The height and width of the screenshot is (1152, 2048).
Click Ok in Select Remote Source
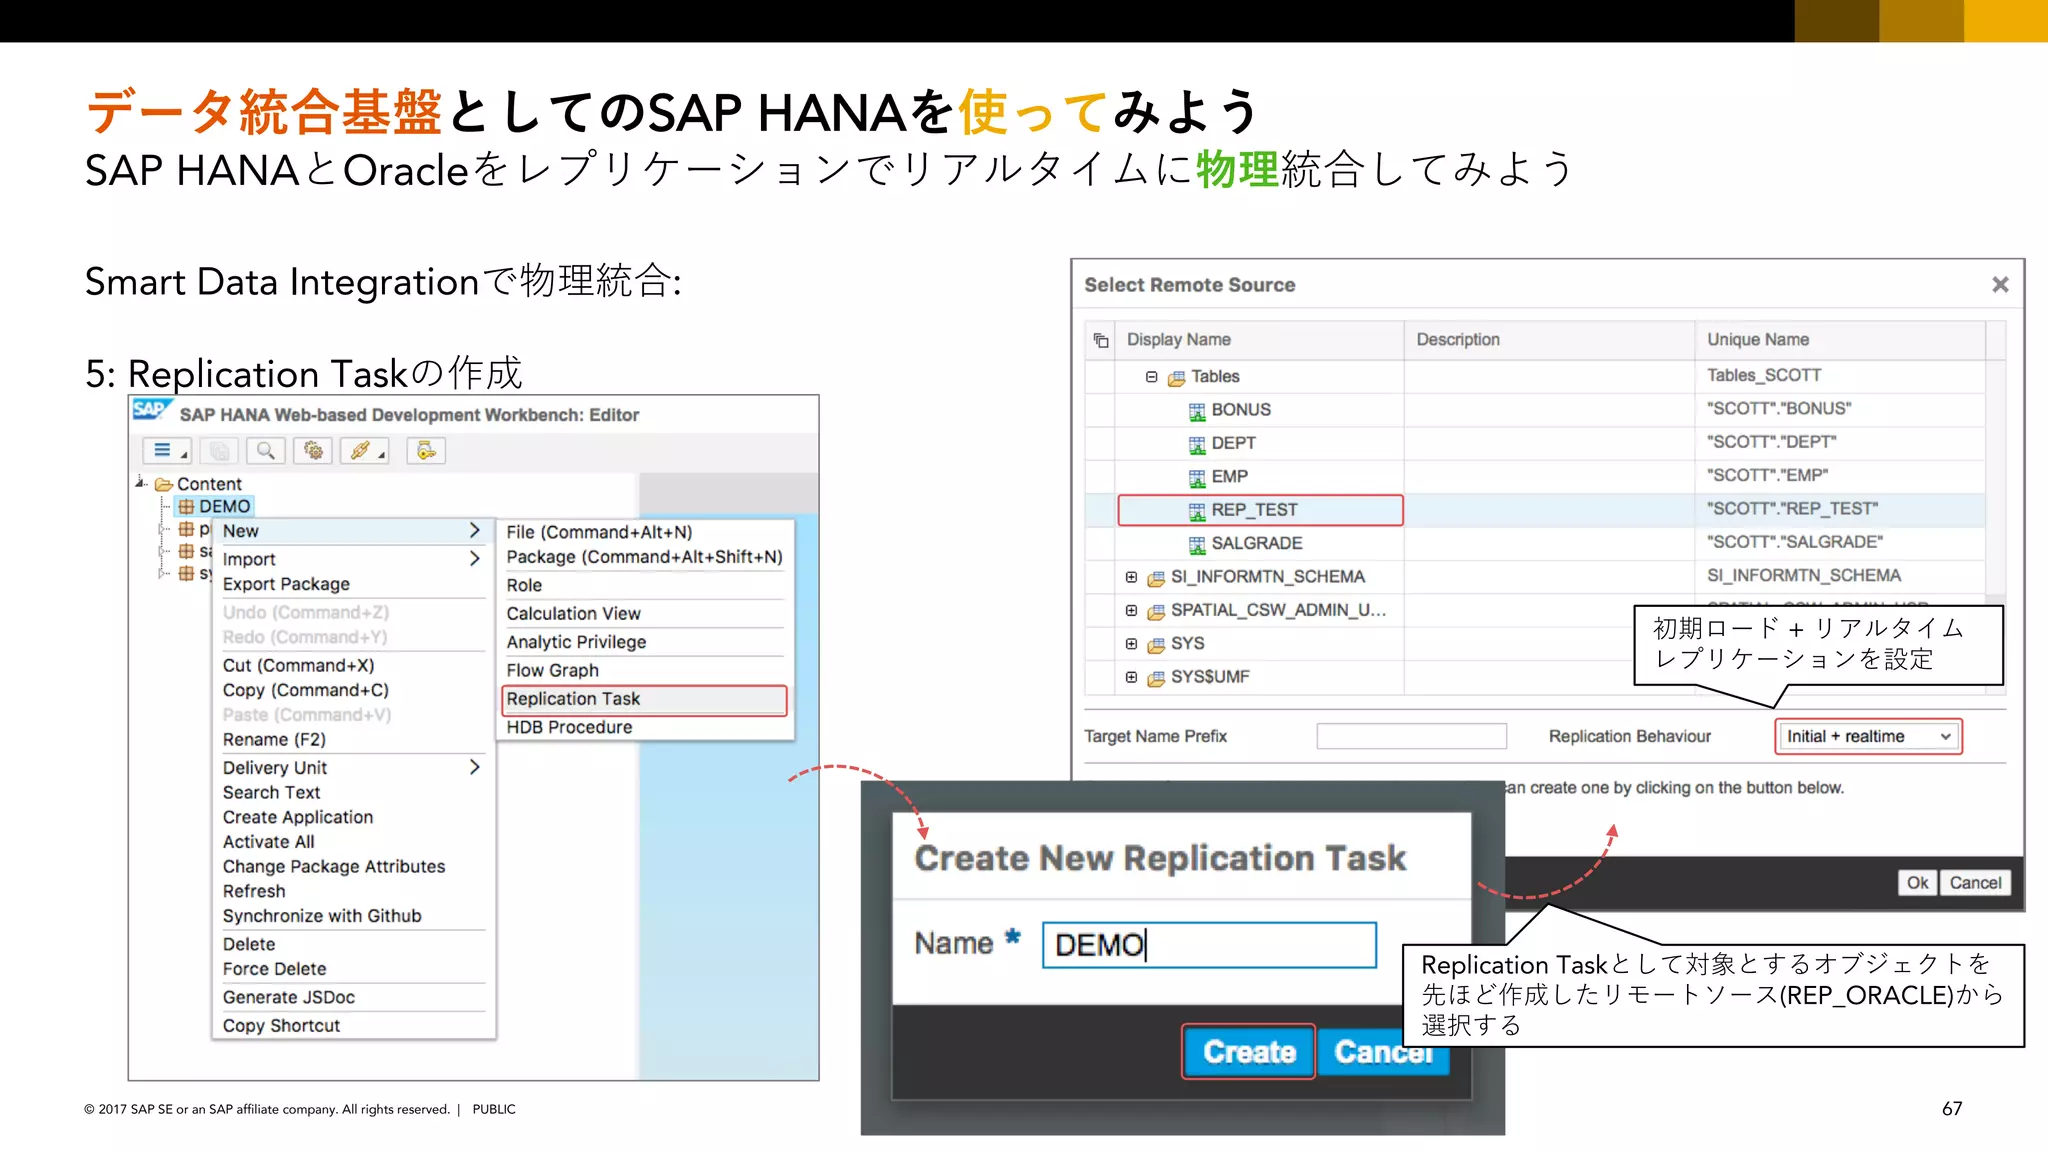pos(1917,883)
